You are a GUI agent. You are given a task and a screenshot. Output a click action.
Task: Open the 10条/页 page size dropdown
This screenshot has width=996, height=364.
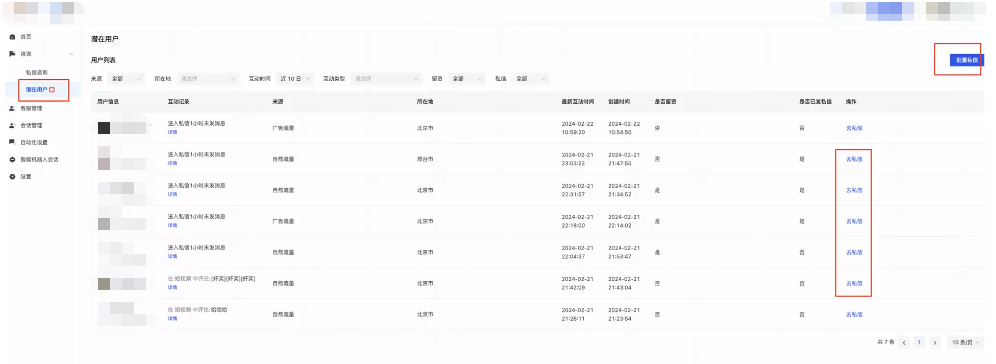coord(966,342)
